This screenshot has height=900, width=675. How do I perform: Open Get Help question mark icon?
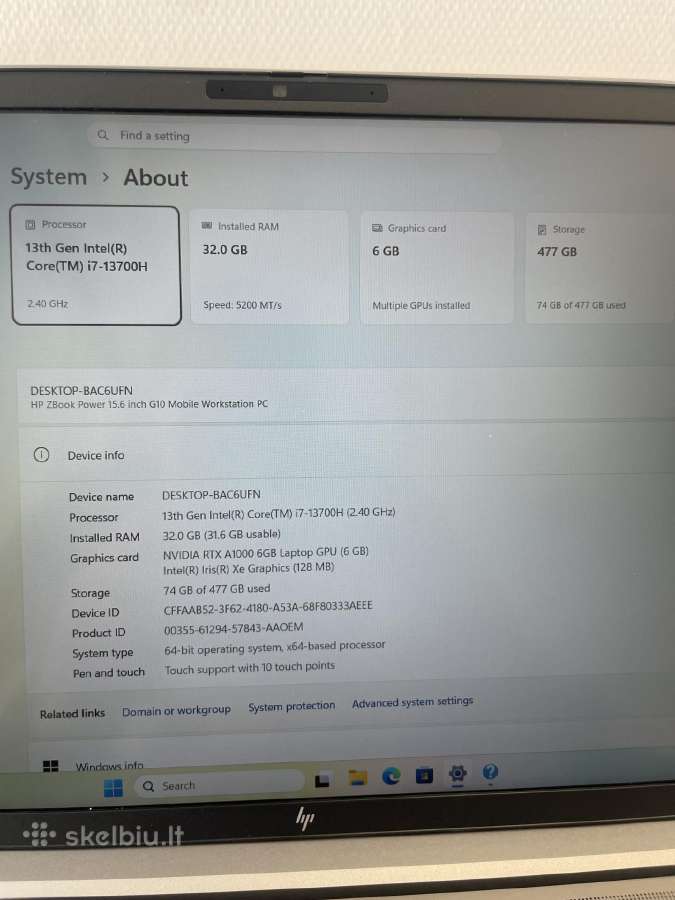point(490,772)
